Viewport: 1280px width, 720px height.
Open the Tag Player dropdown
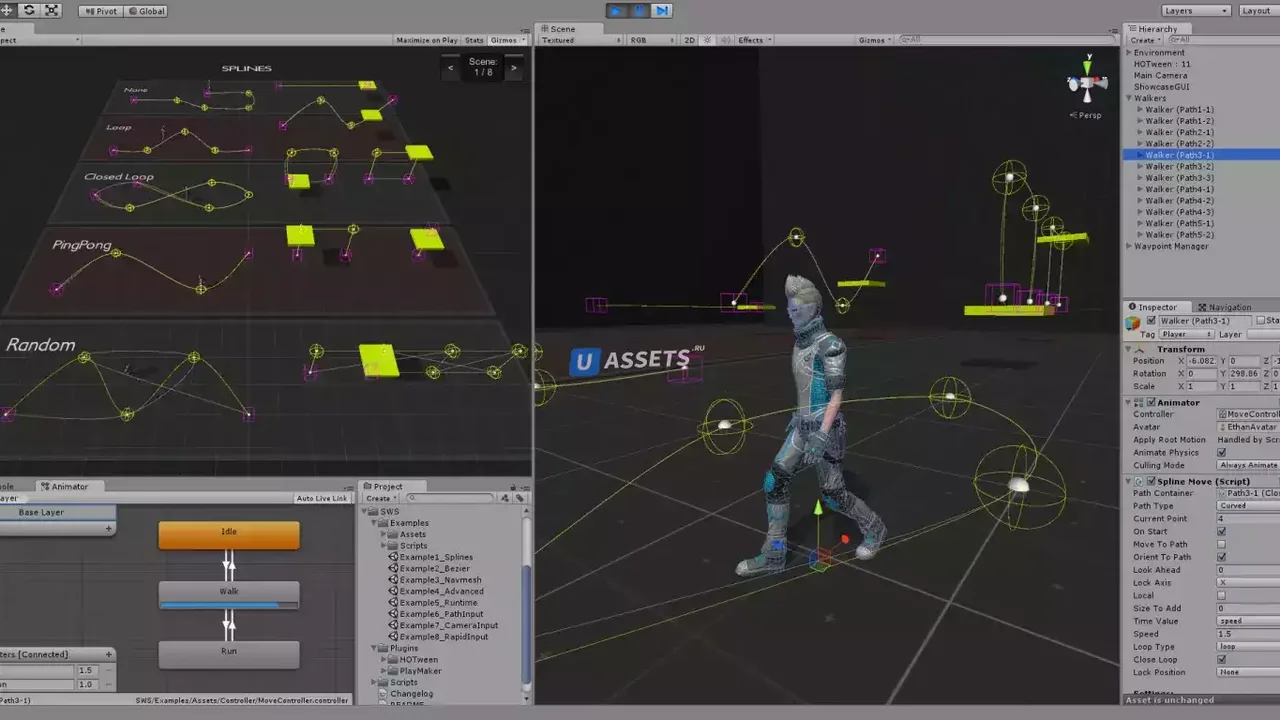[1186, 334]
